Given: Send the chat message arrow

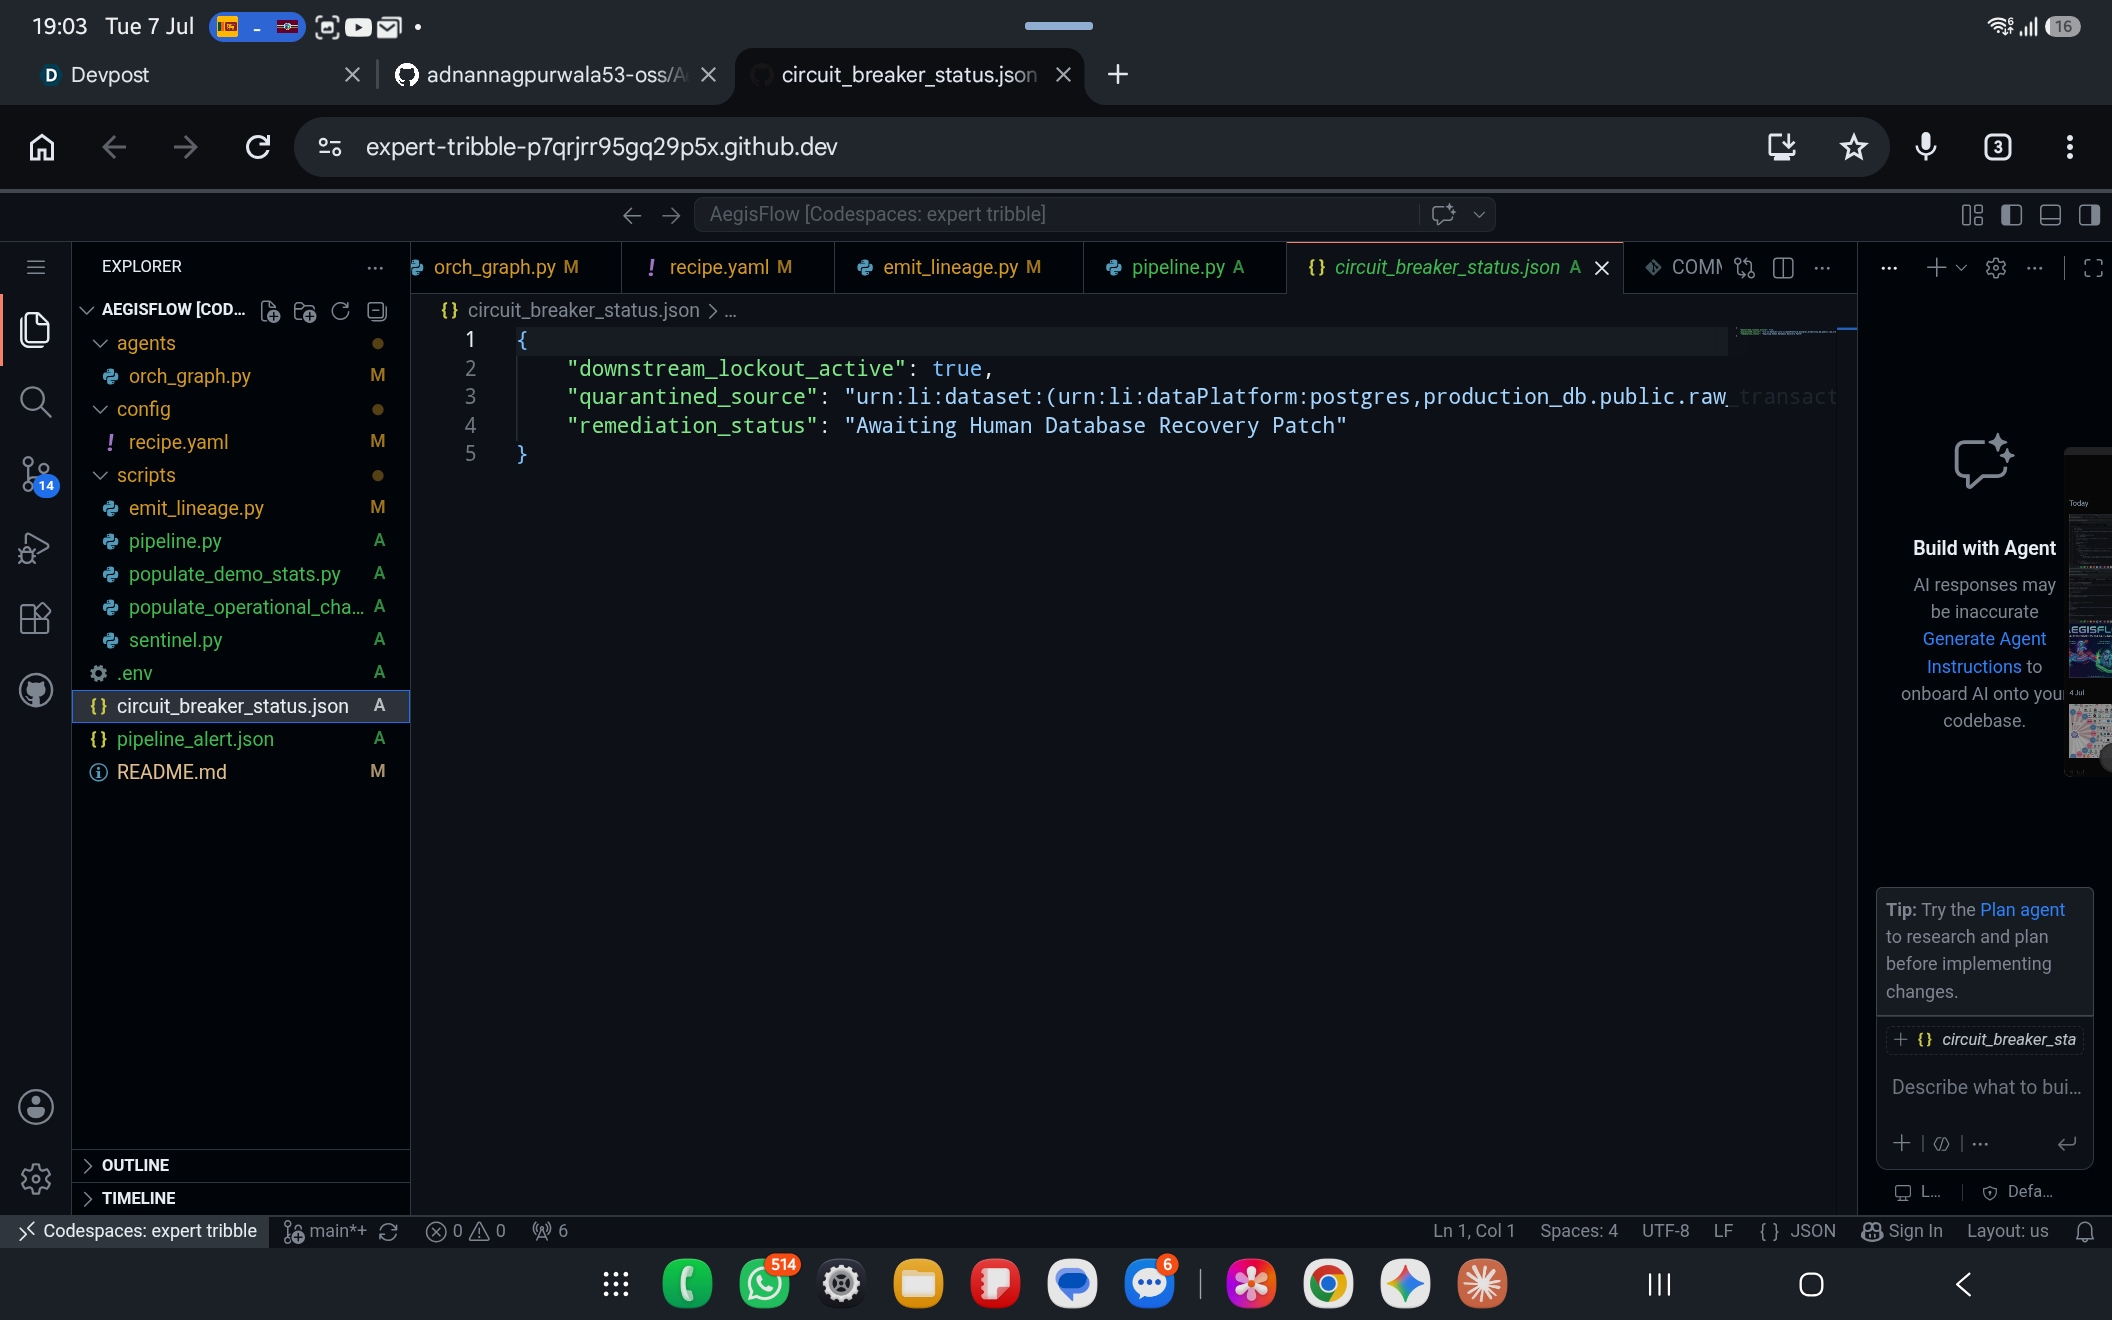Looking at the screenshot, I should [2067, 1143].
